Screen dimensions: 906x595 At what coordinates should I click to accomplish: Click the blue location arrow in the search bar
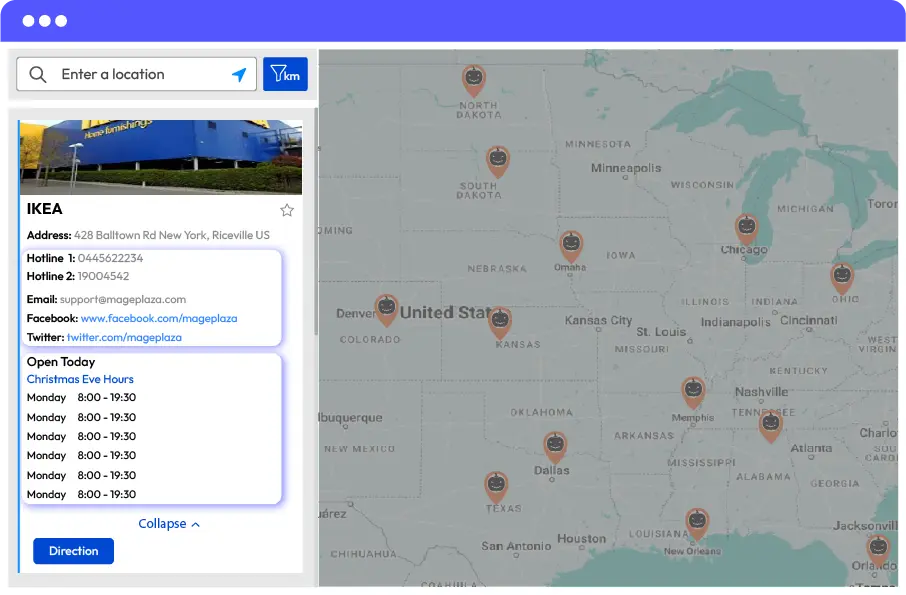pos(239,73)
